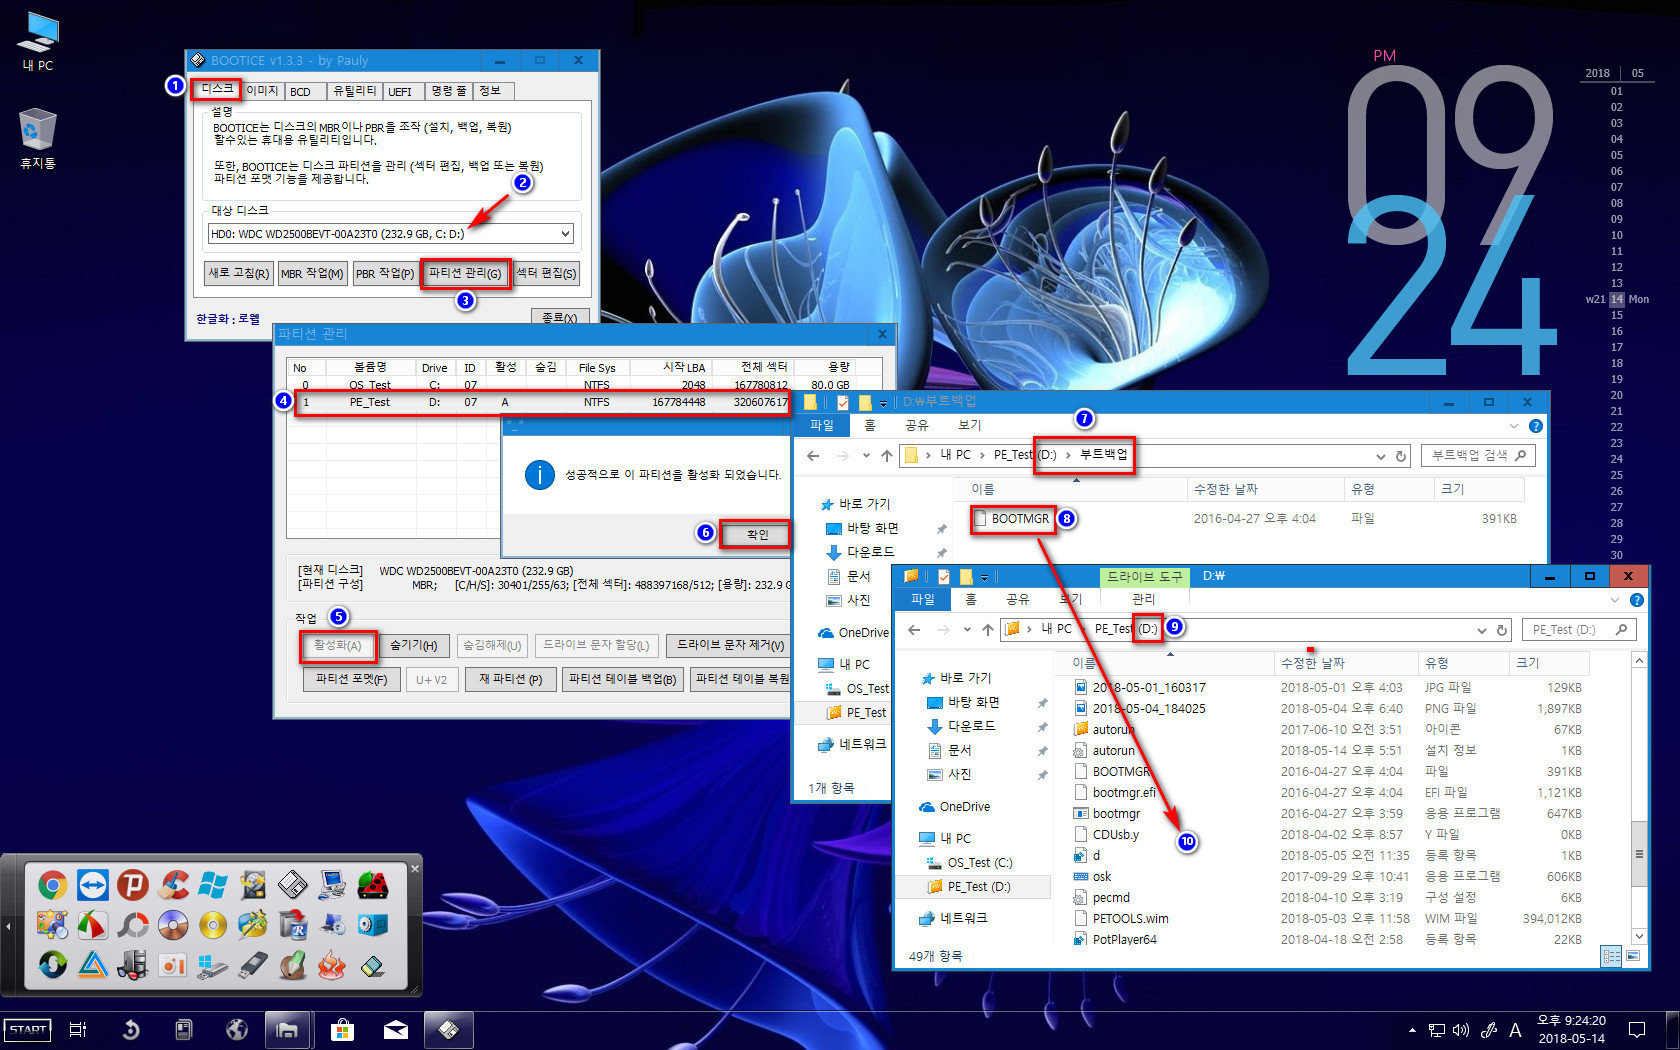Open the 드라이브 도구 ribbon tab
This screenshot has width=1680, height=1050.
1144,577
